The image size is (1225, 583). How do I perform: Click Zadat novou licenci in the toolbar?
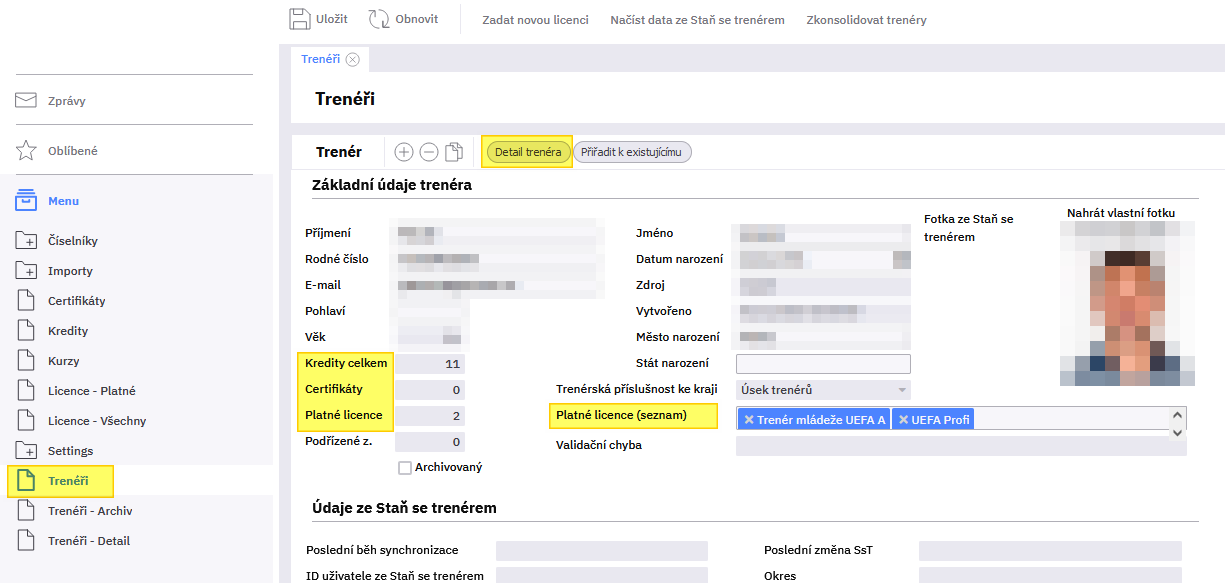pyautogui.click(x=535, y=20)
